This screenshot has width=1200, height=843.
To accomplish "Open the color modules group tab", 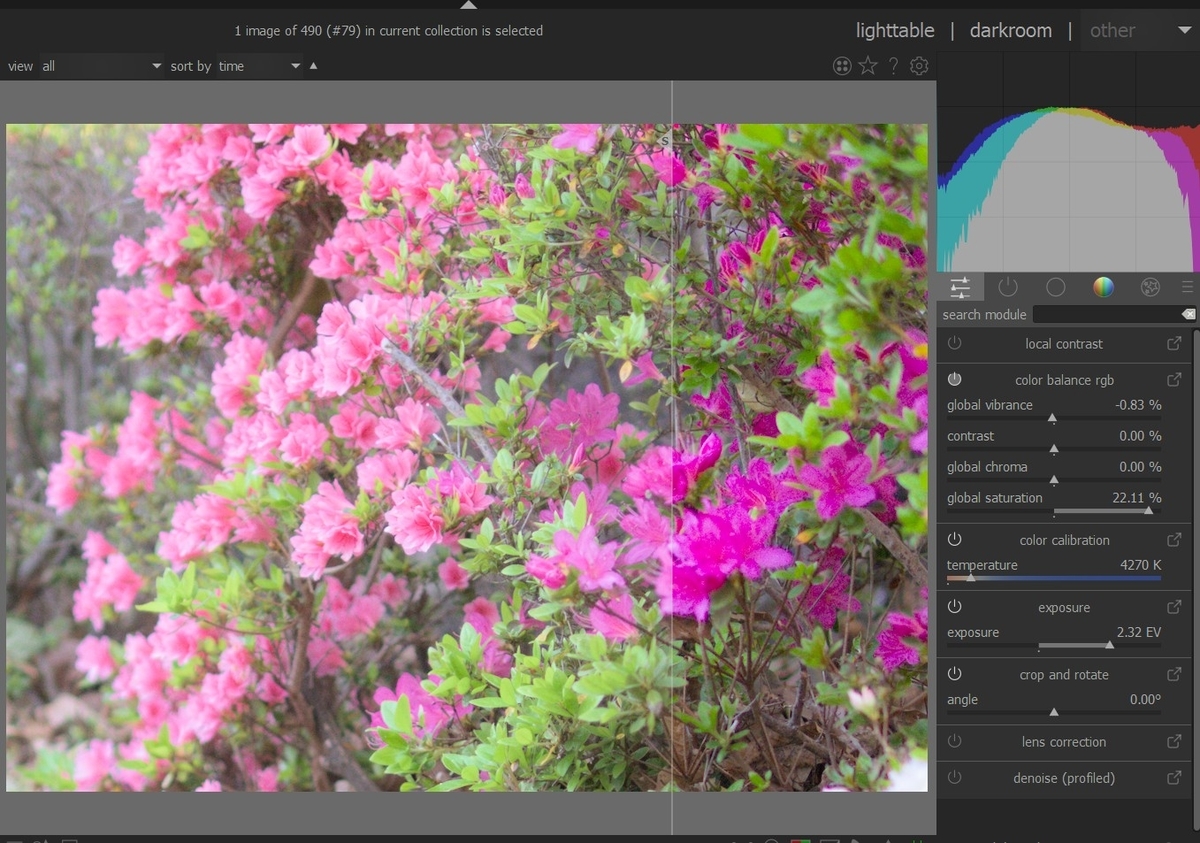I will click(x=1103, y=288).
